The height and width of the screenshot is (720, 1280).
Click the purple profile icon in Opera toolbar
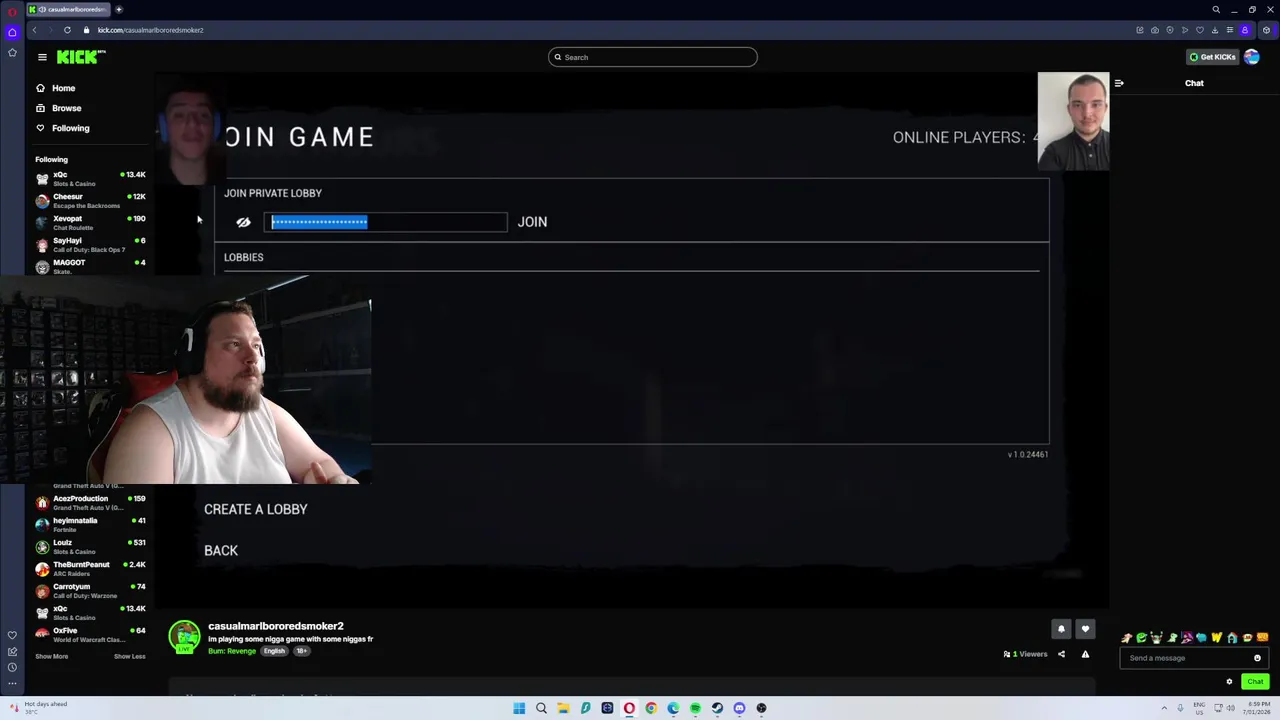1245,30
